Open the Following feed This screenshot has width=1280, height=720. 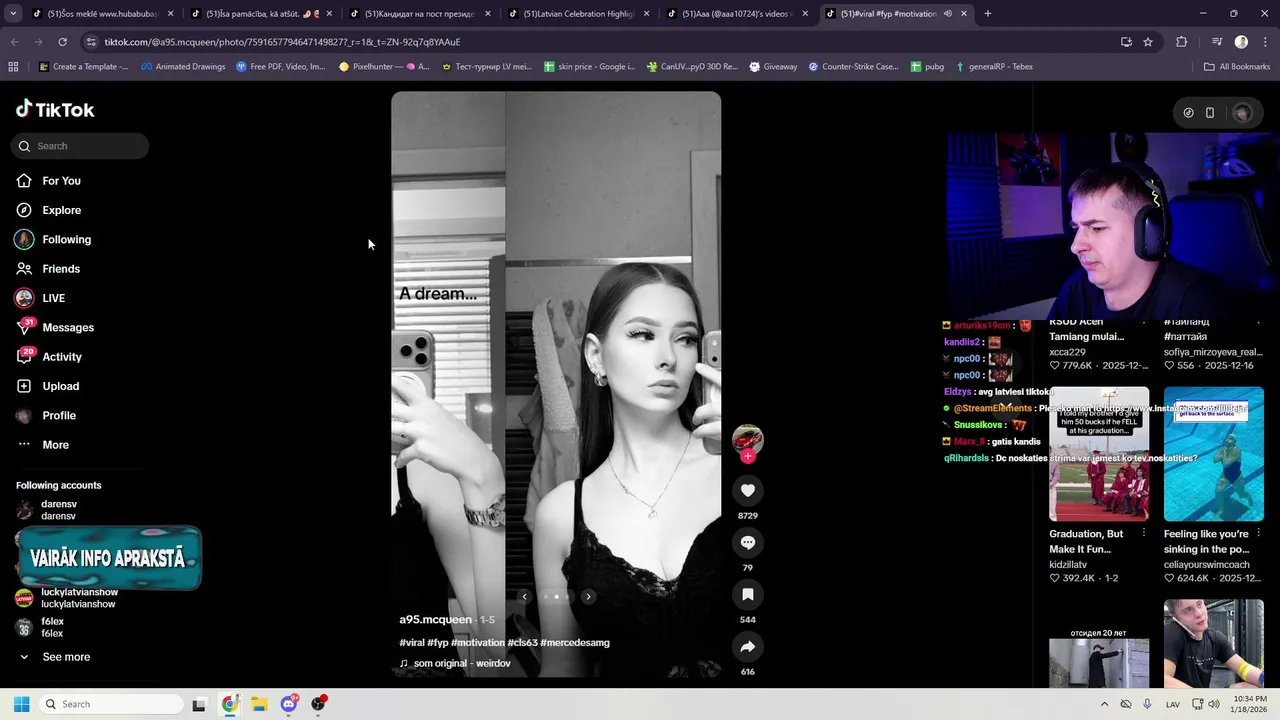pyautogui.click(x=66, y=240)
